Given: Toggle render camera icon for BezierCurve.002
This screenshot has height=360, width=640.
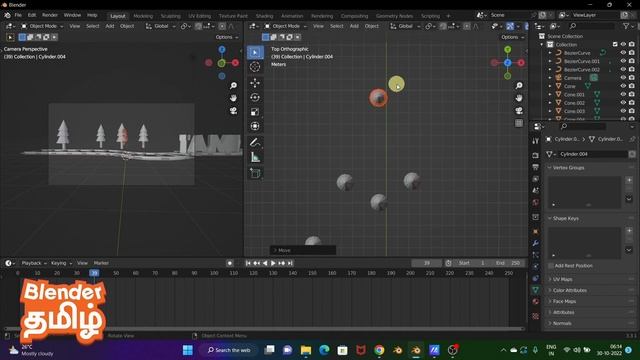Looking at the screenshot, I should point(632,69).
